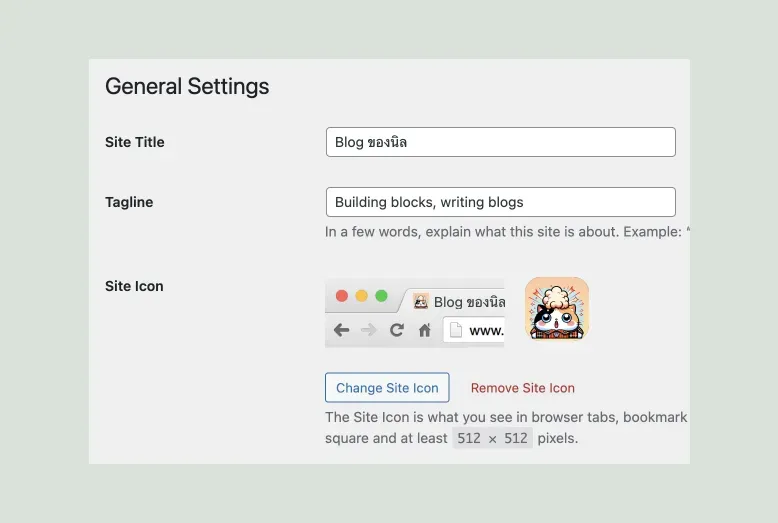
Task: Focus the Site Title text field
Action: coord(500,142)
